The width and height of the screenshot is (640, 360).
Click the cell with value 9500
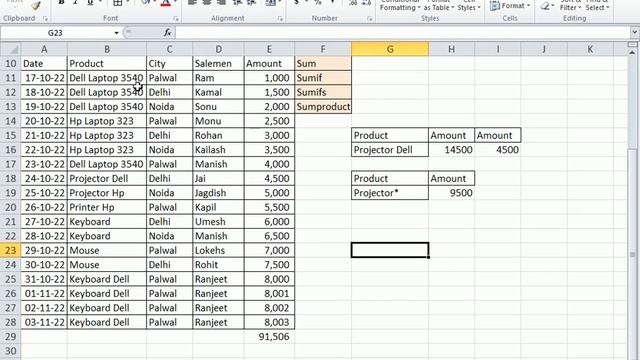pos(452,193)
